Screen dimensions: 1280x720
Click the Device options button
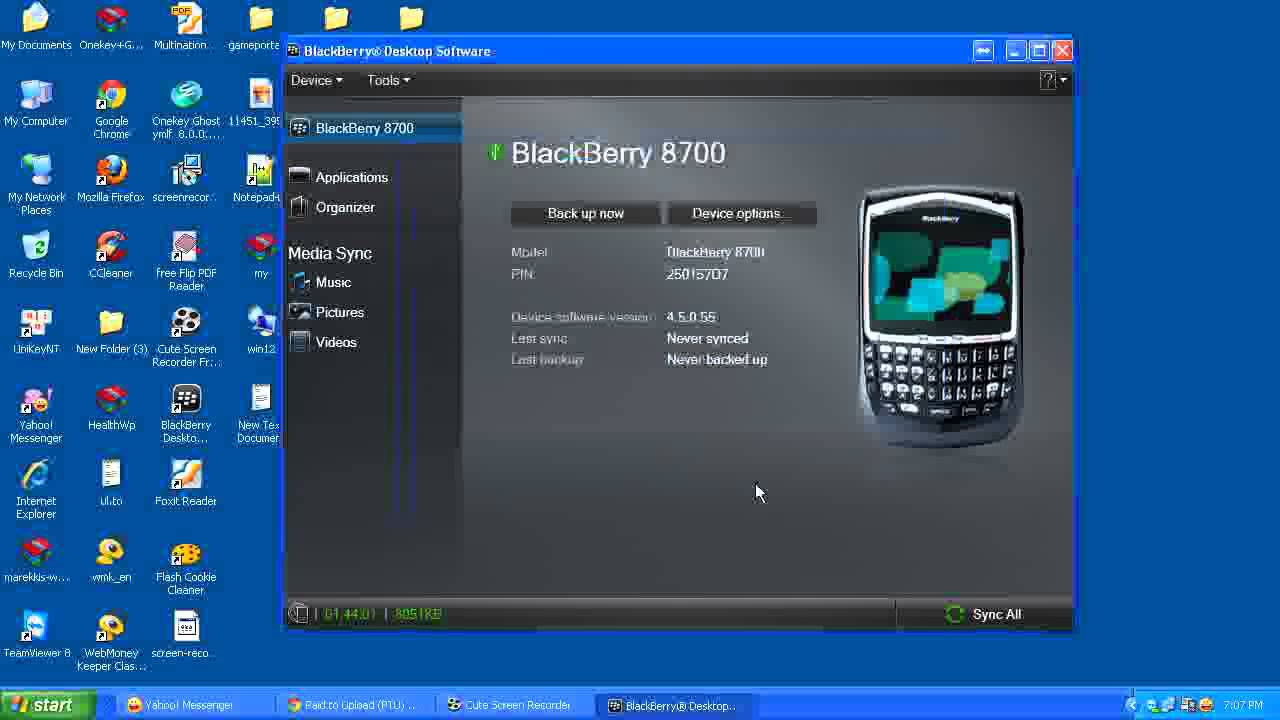pyautogui.click(x=741, y=213)
